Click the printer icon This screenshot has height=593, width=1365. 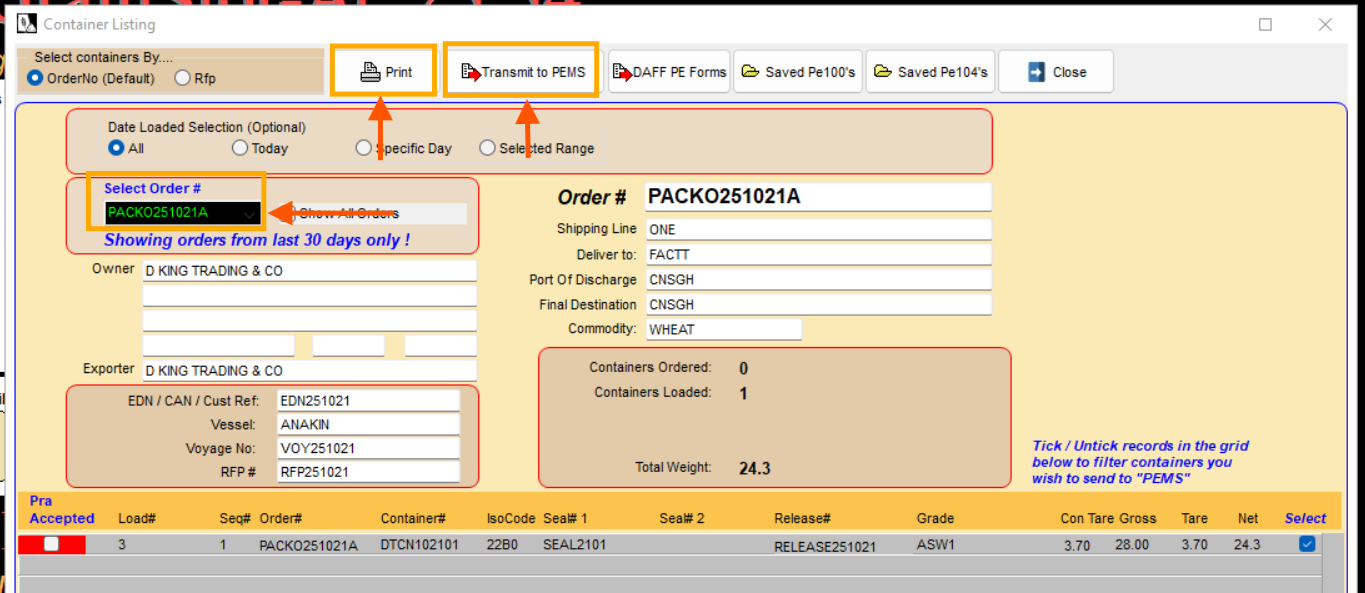pos(370,72)
